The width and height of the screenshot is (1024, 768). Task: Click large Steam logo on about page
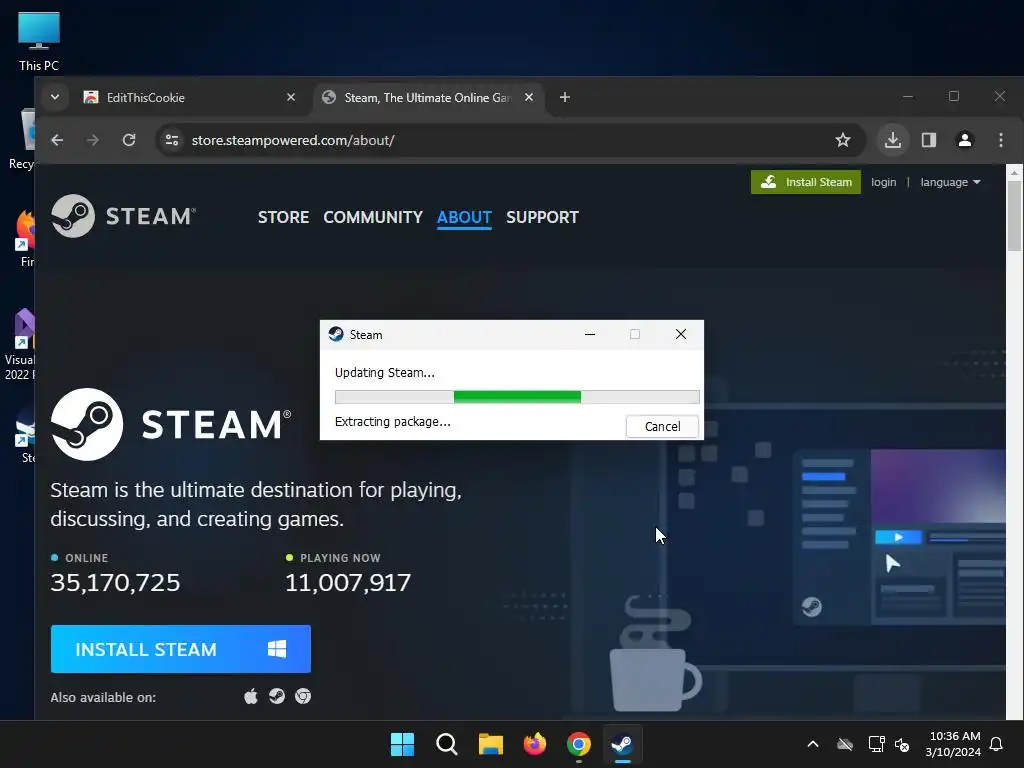171,424
